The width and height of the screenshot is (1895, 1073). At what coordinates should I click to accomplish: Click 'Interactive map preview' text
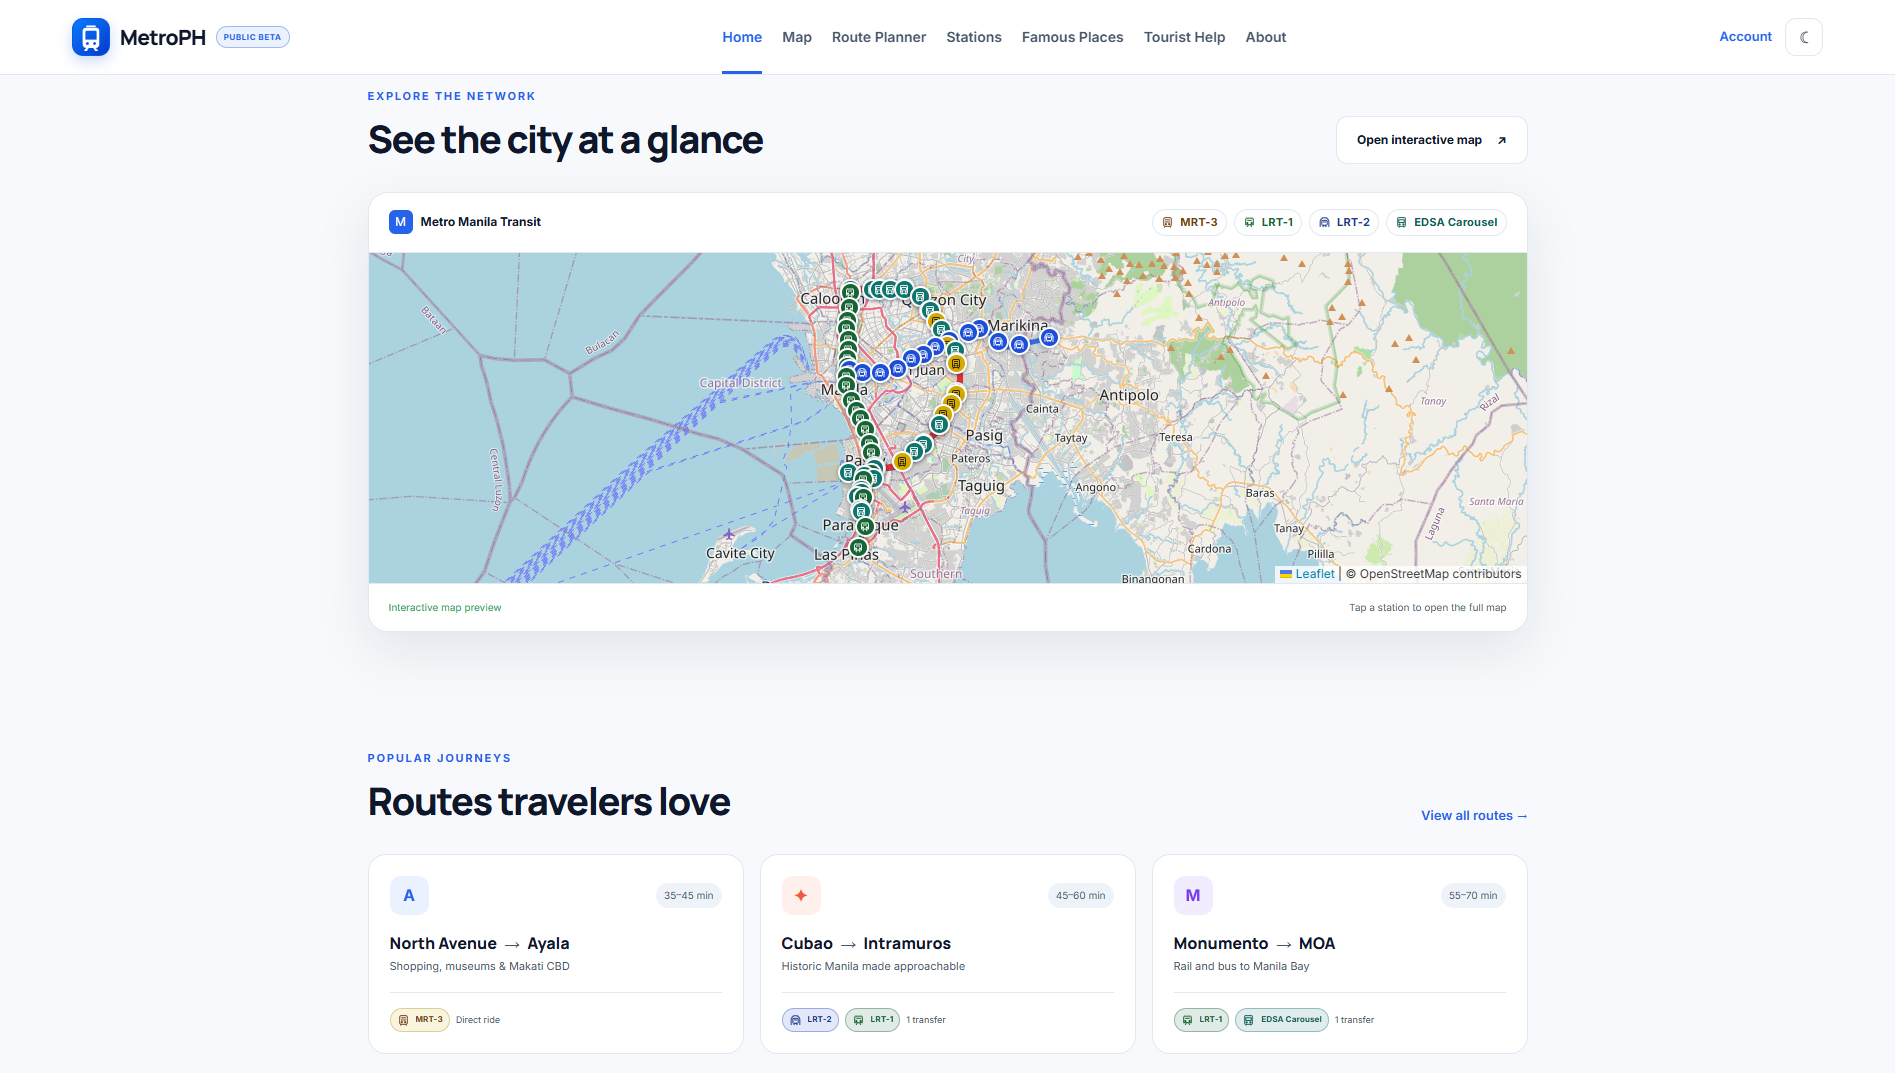click(x=445, y=608)
